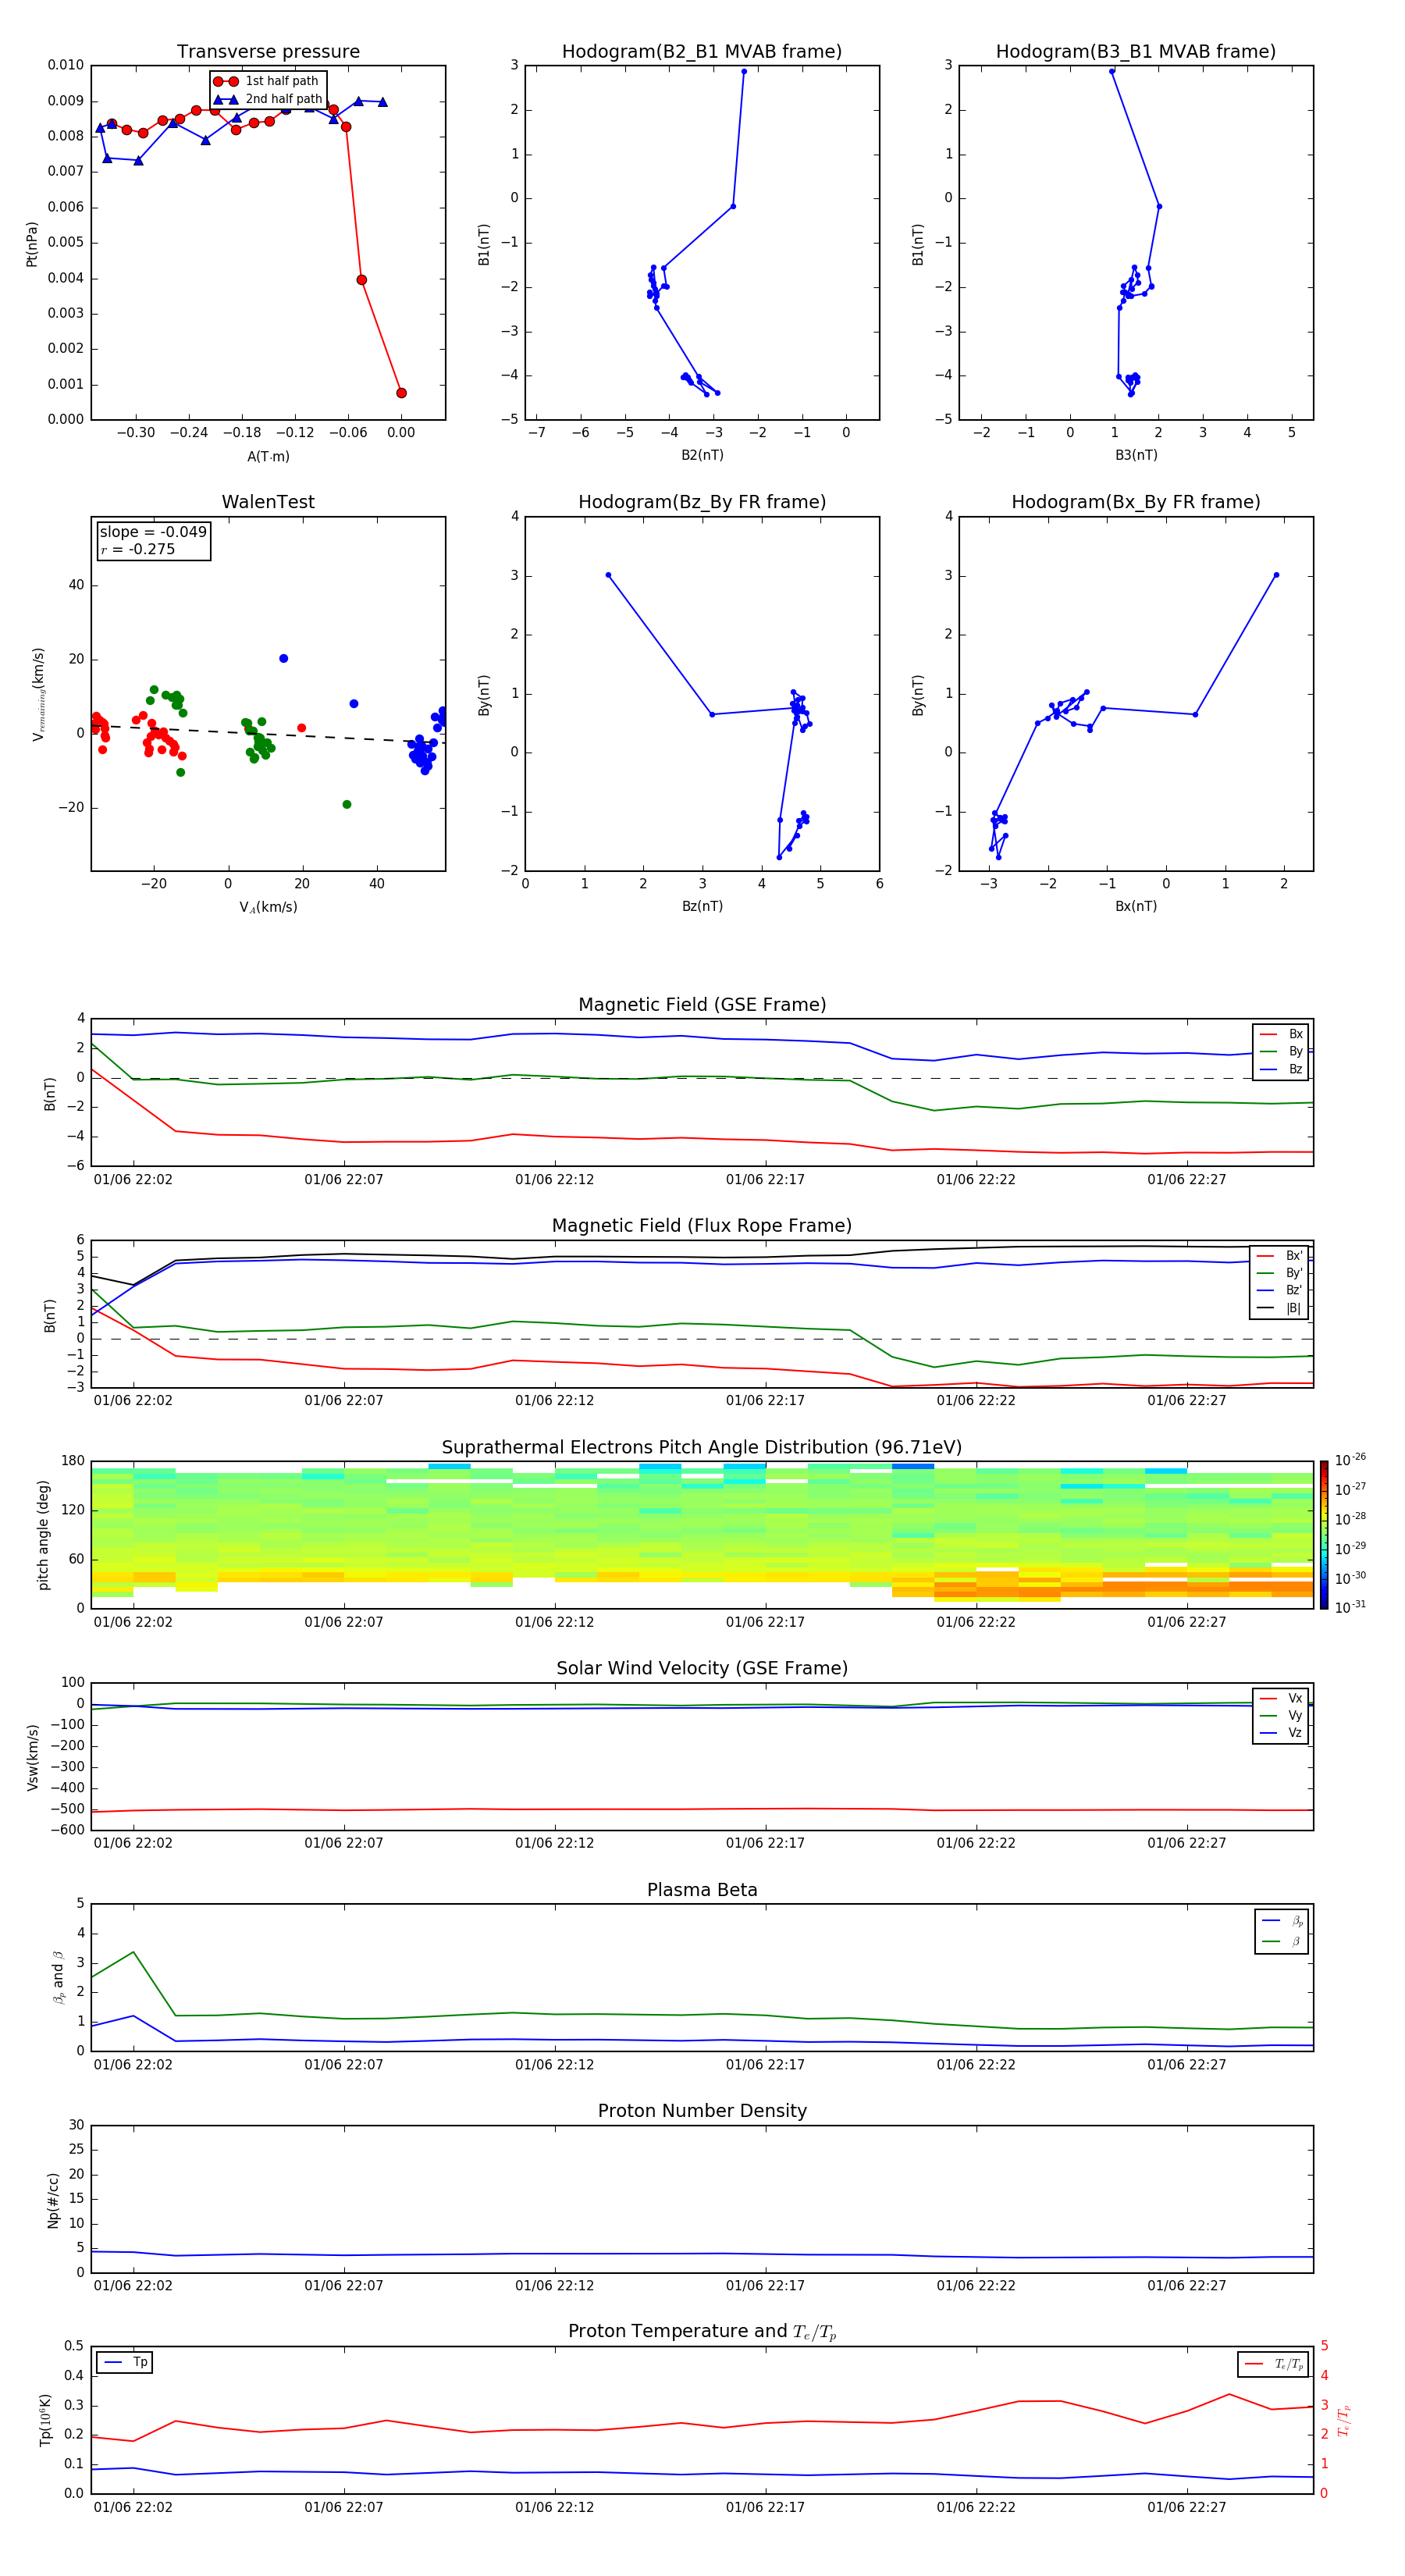
Task: Click the Bx' entry in Flux Rope legend
Action: coord(1280,1256)
